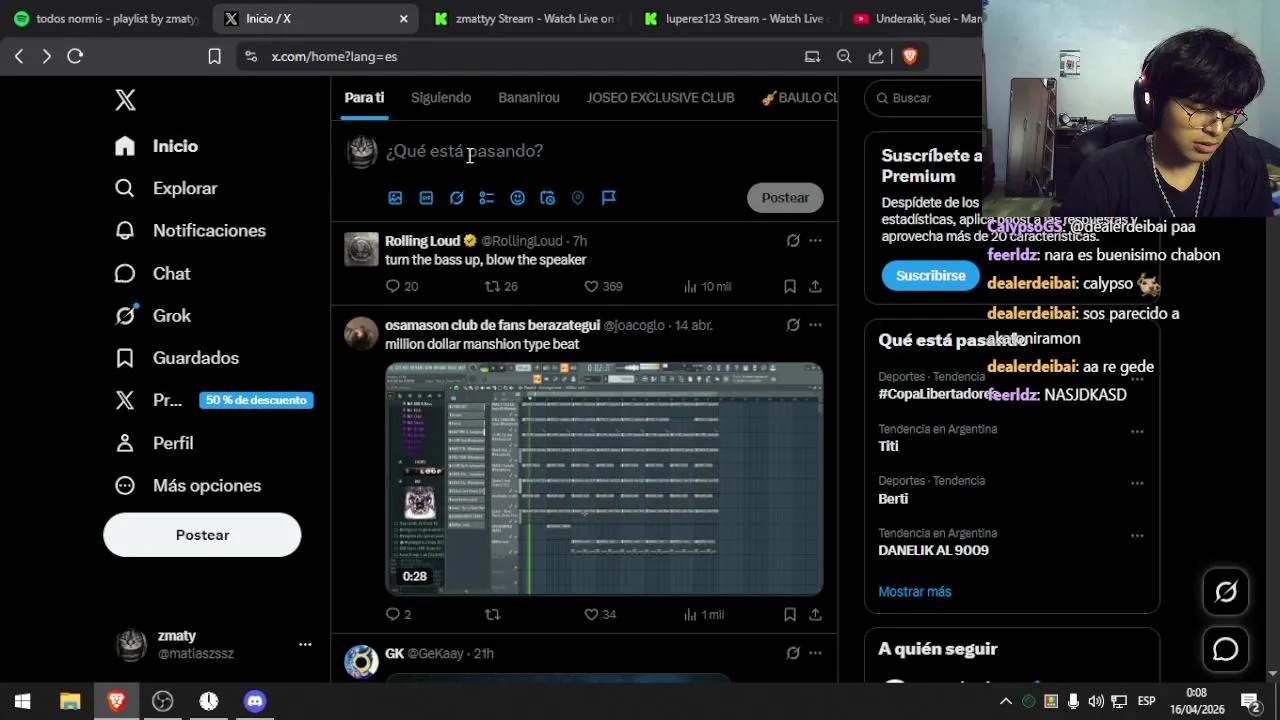Share osamason fan club post
1280x720 pixels.
point(815,614)
